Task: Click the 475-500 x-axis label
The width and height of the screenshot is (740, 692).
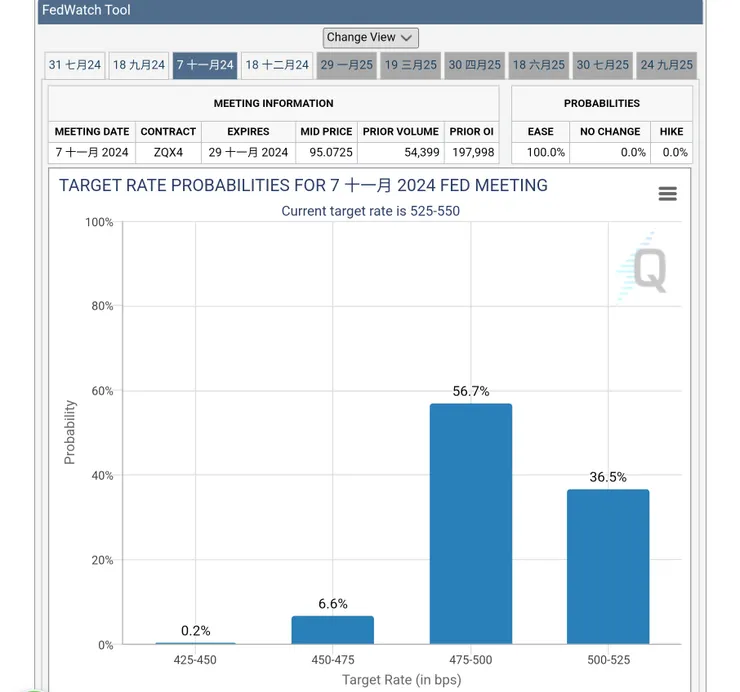Action: [x=471, y=660]
